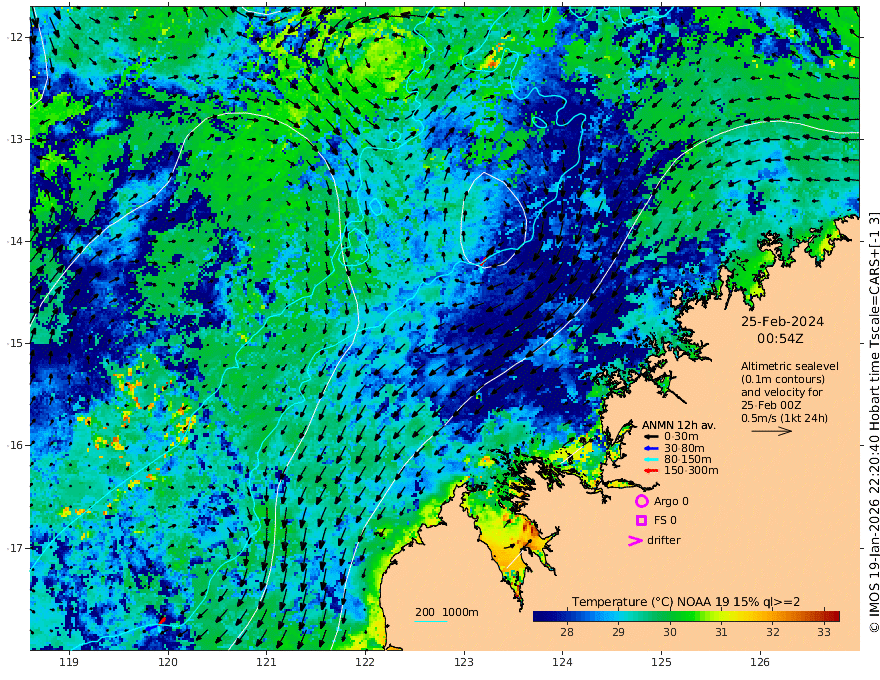Click the colorbar tick label 28

(x=567, y=632)
